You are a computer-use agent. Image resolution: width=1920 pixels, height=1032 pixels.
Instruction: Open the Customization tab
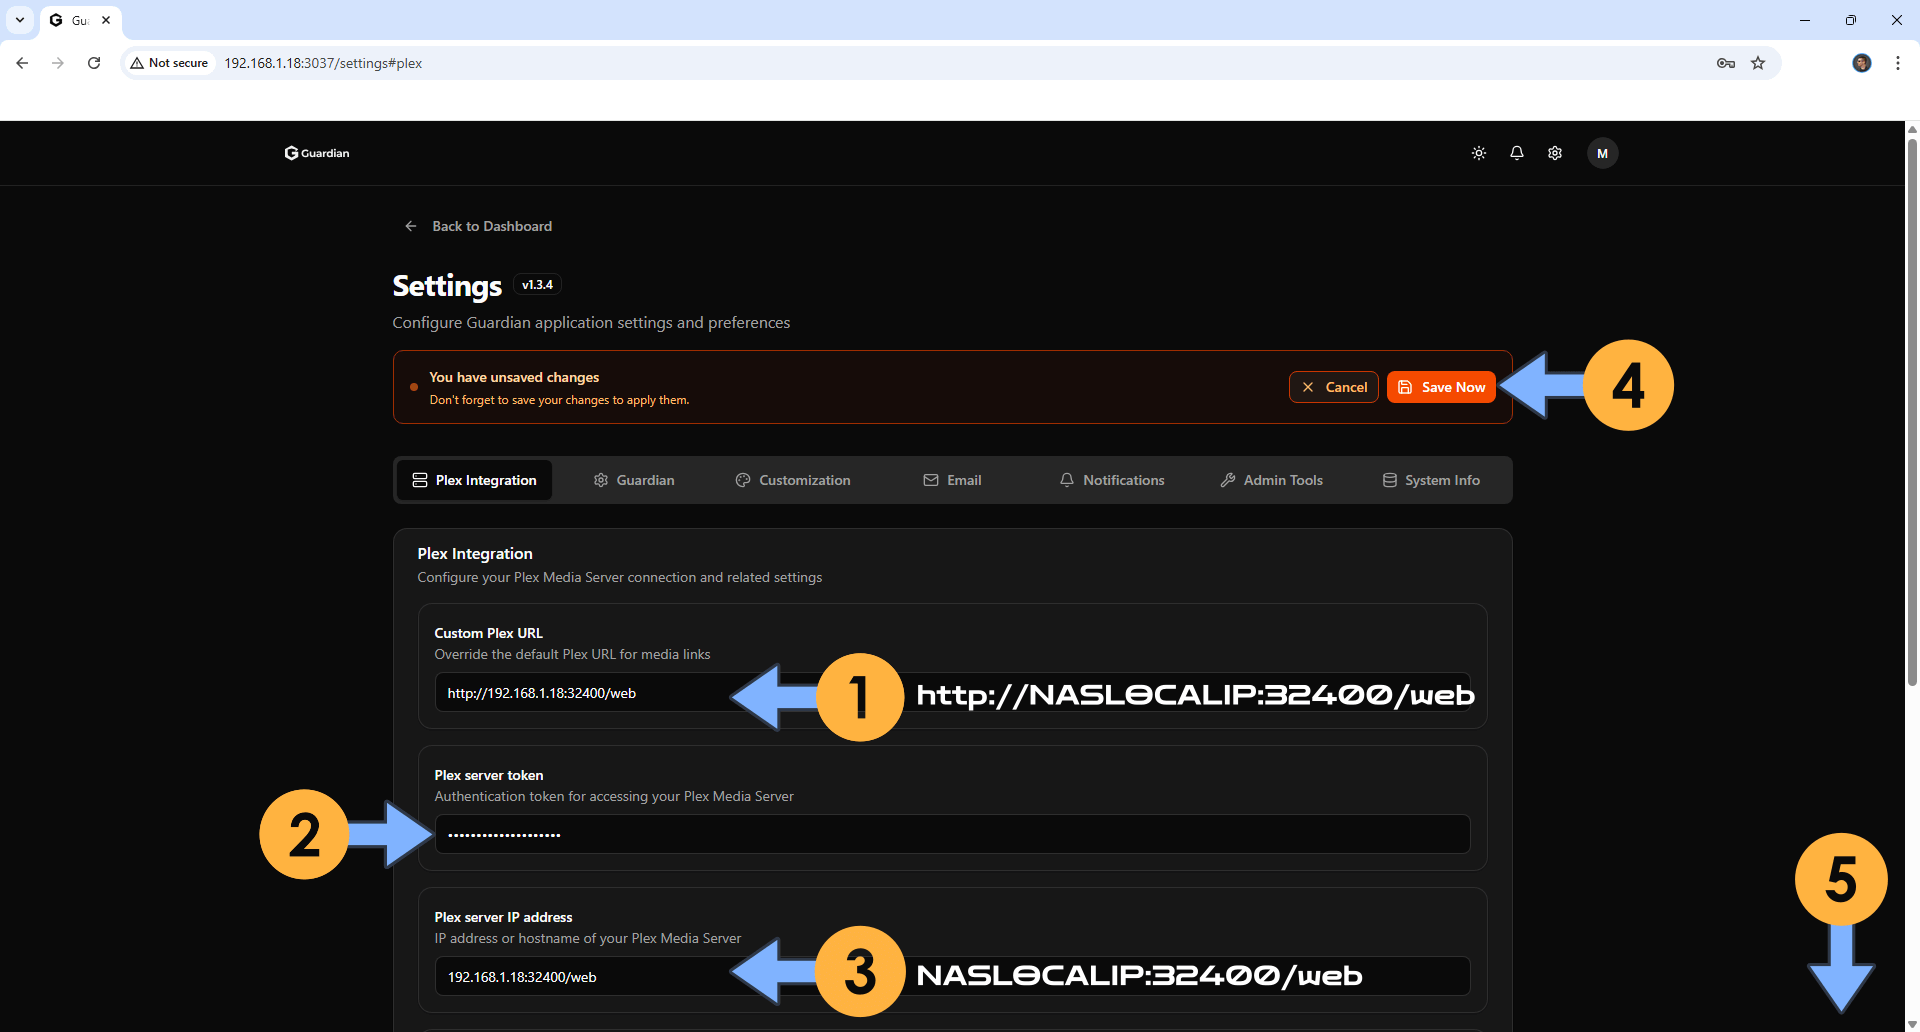[x=793, y=480]
